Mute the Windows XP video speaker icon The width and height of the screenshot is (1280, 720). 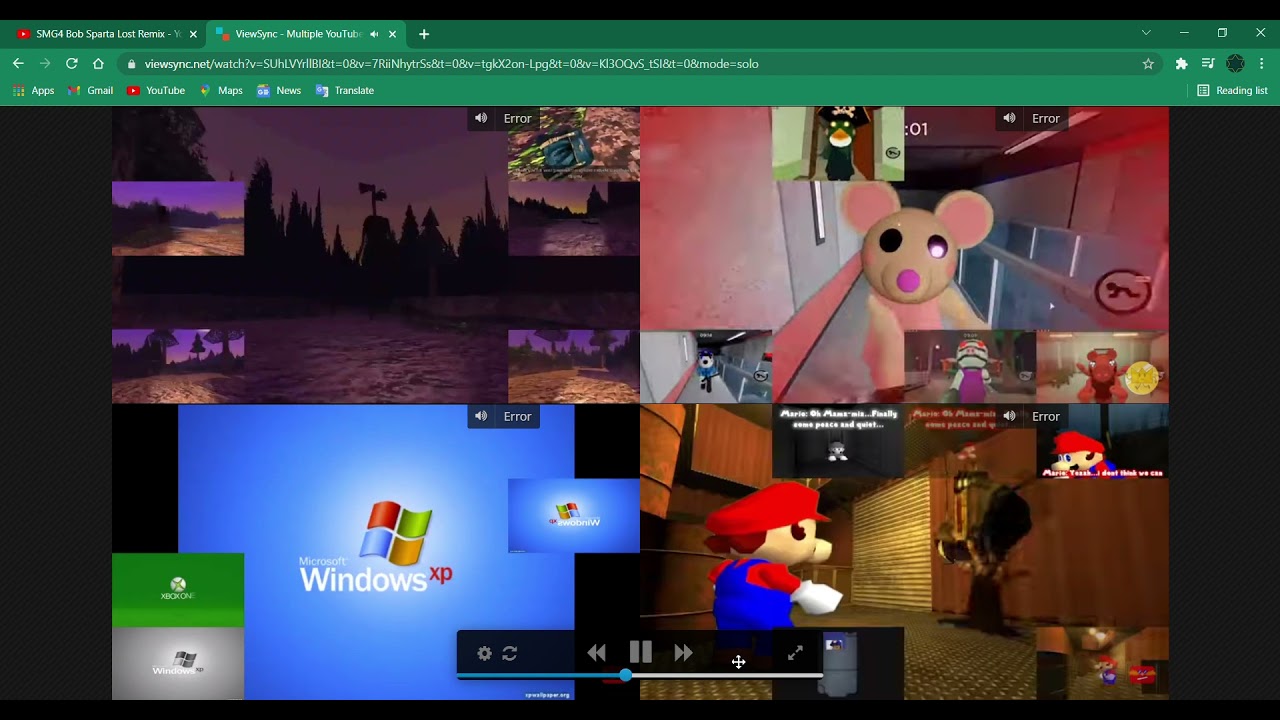481,416
